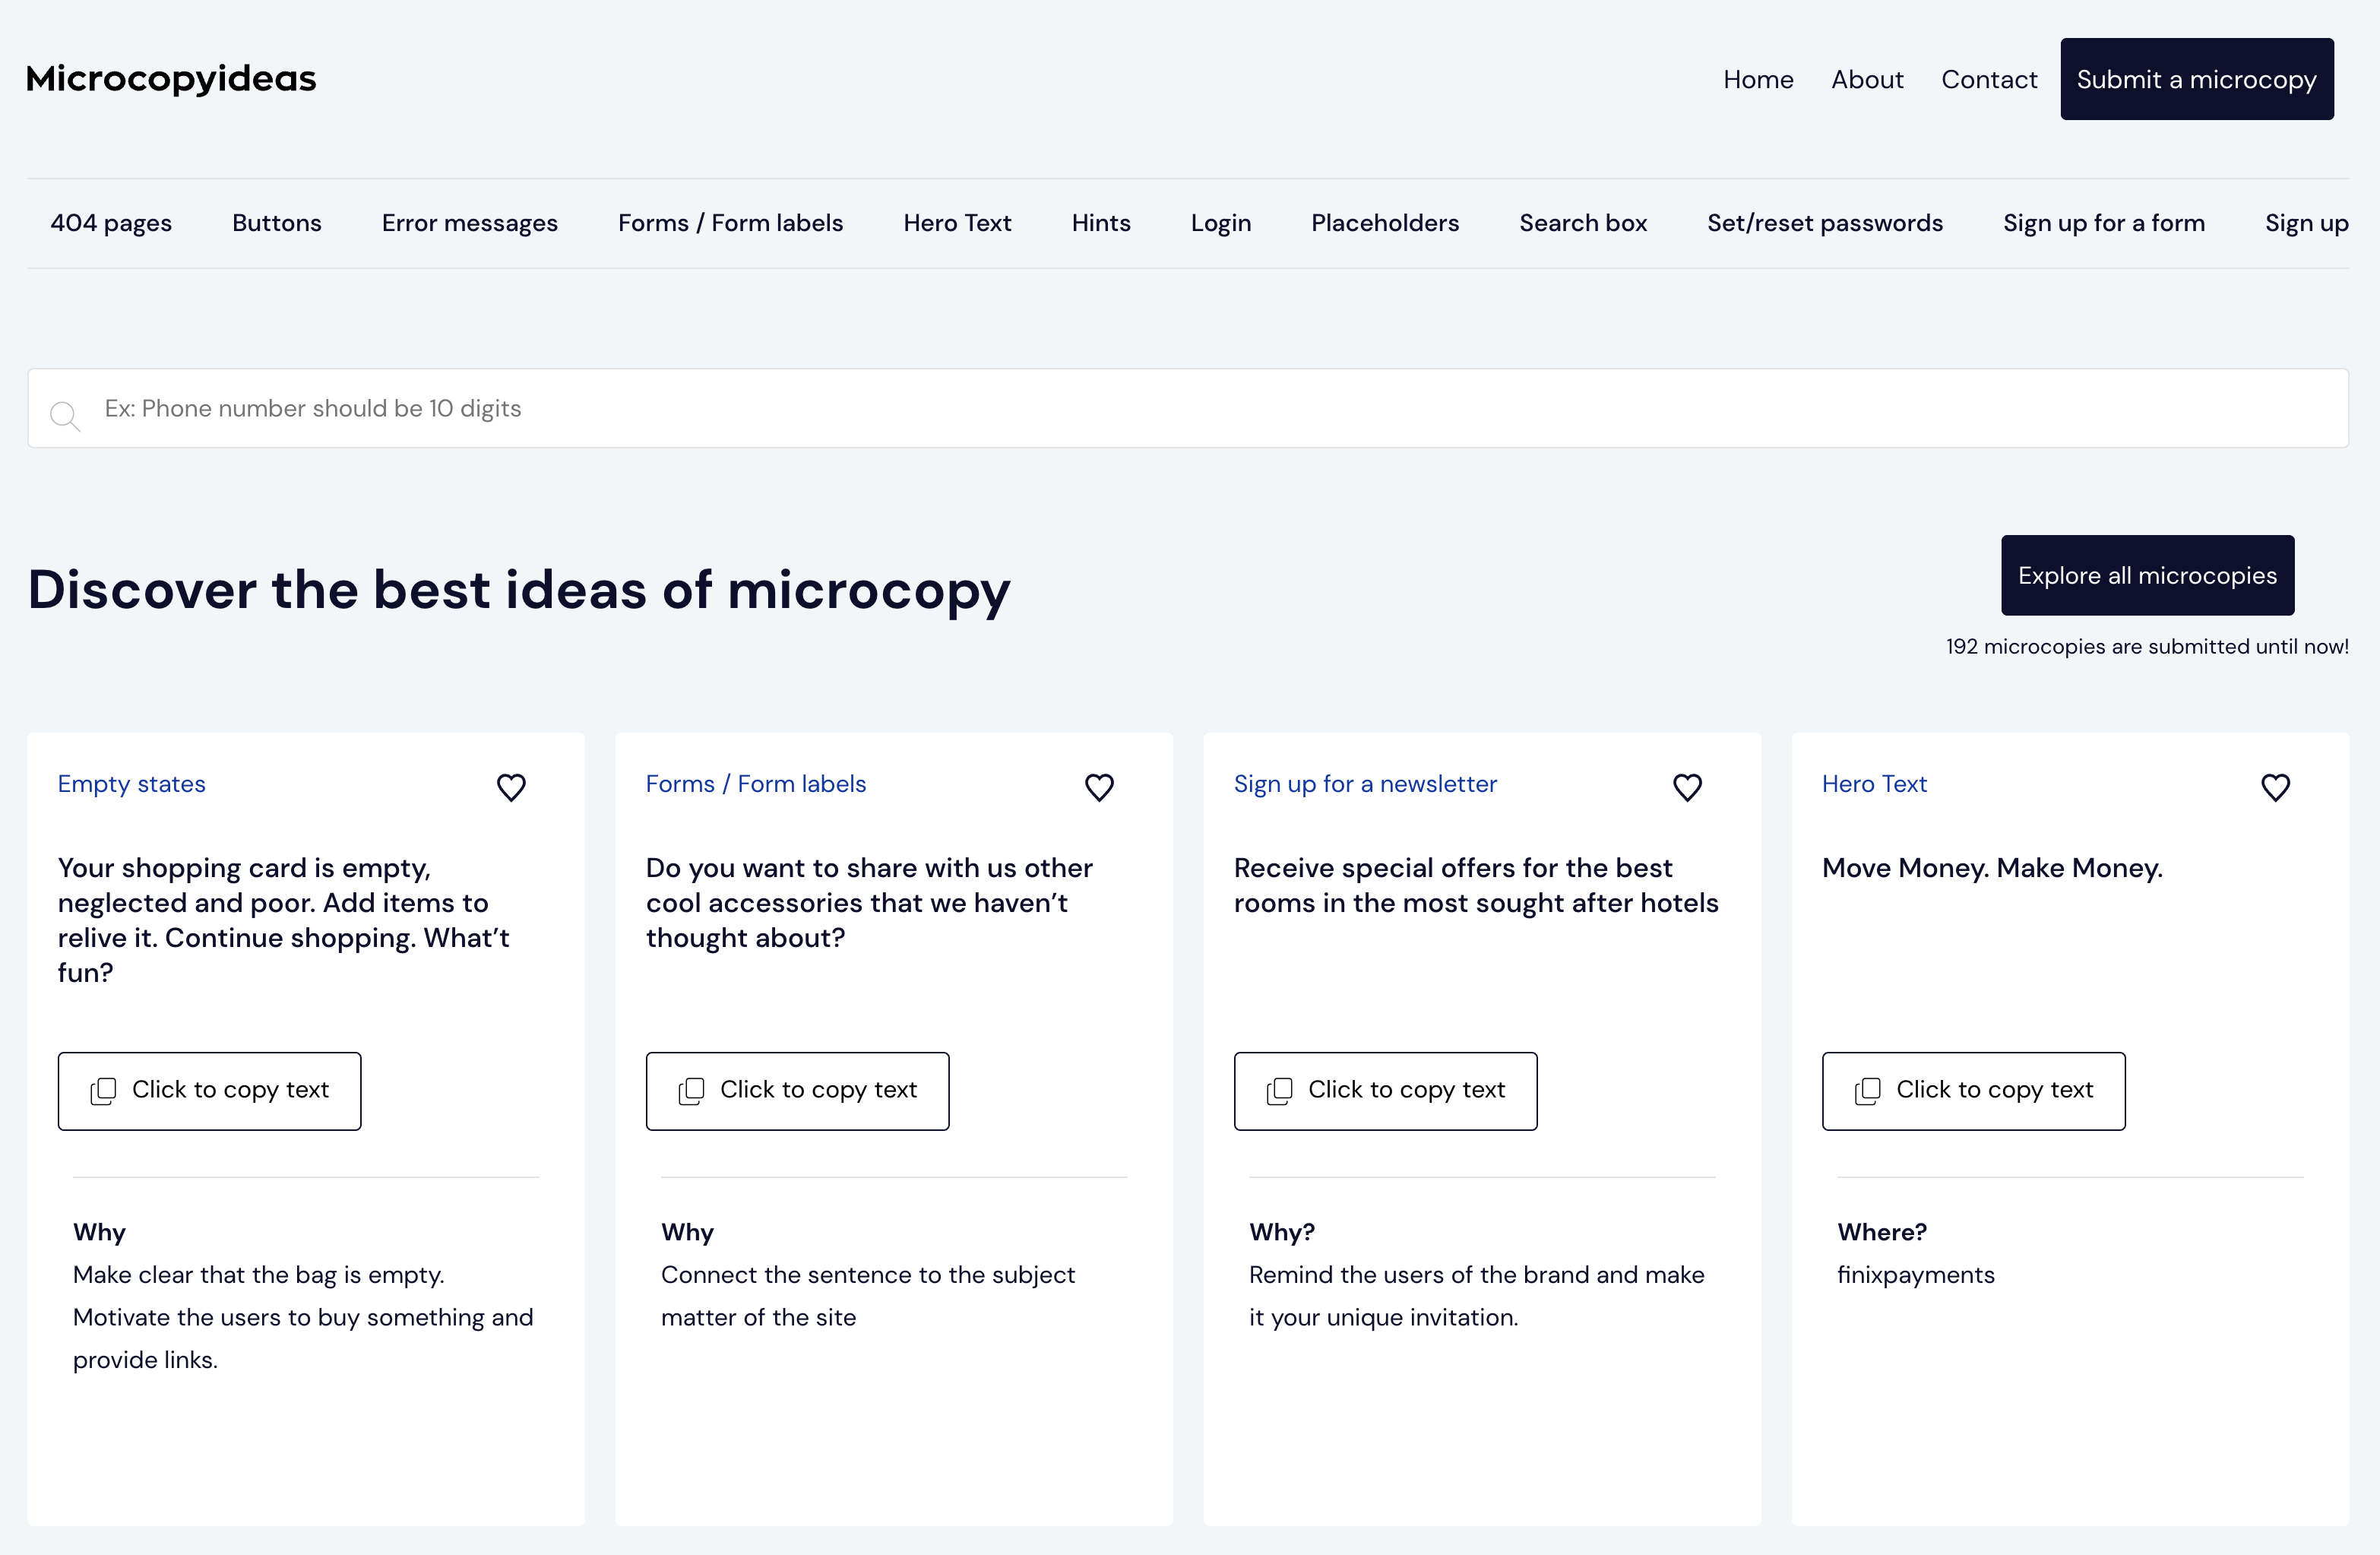Viewport: 2380px width, 1555px height.
Task: Favorite the newsletter signup microcopy
Action: (1687, 787)
